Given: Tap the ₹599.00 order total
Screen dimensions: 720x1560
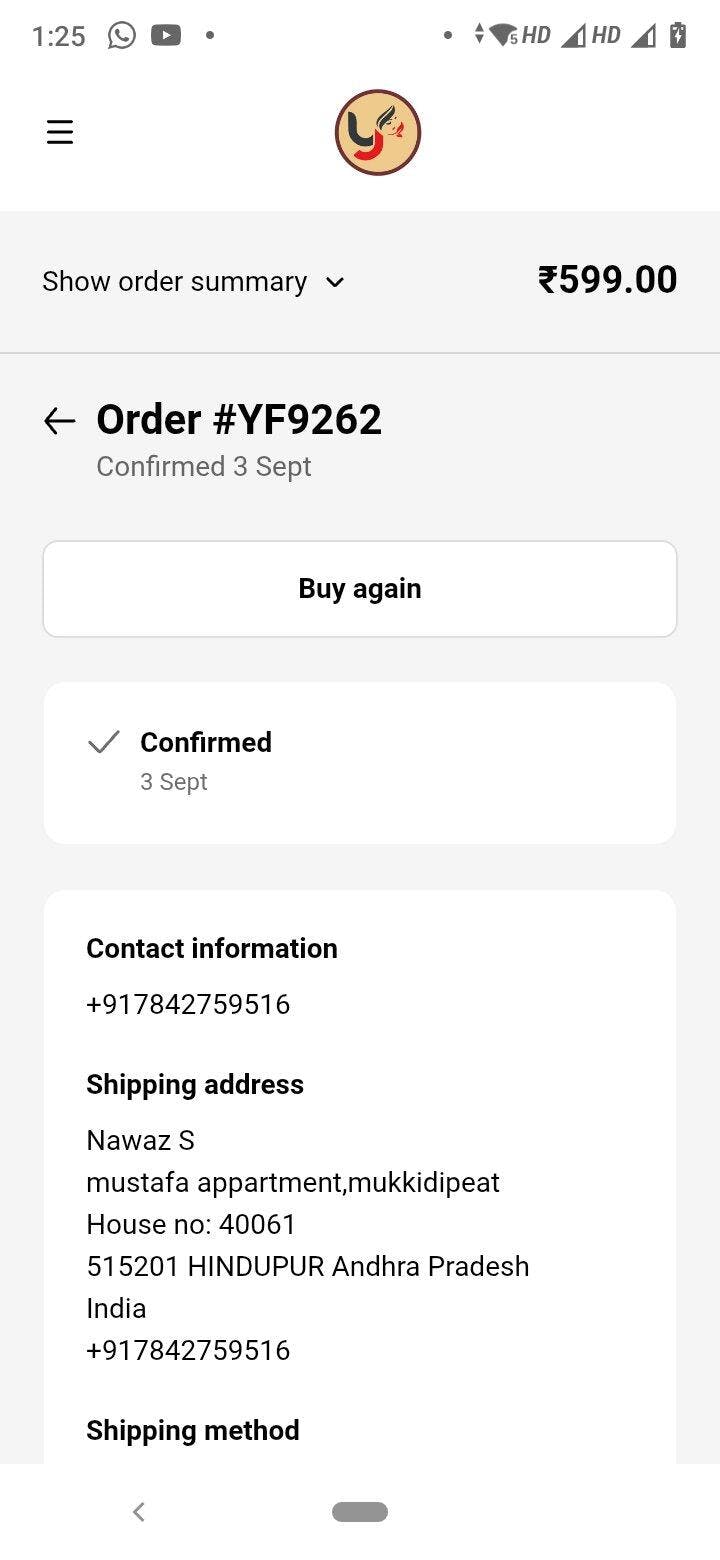Looking at the screenshot, I should [x=607, y=280].
